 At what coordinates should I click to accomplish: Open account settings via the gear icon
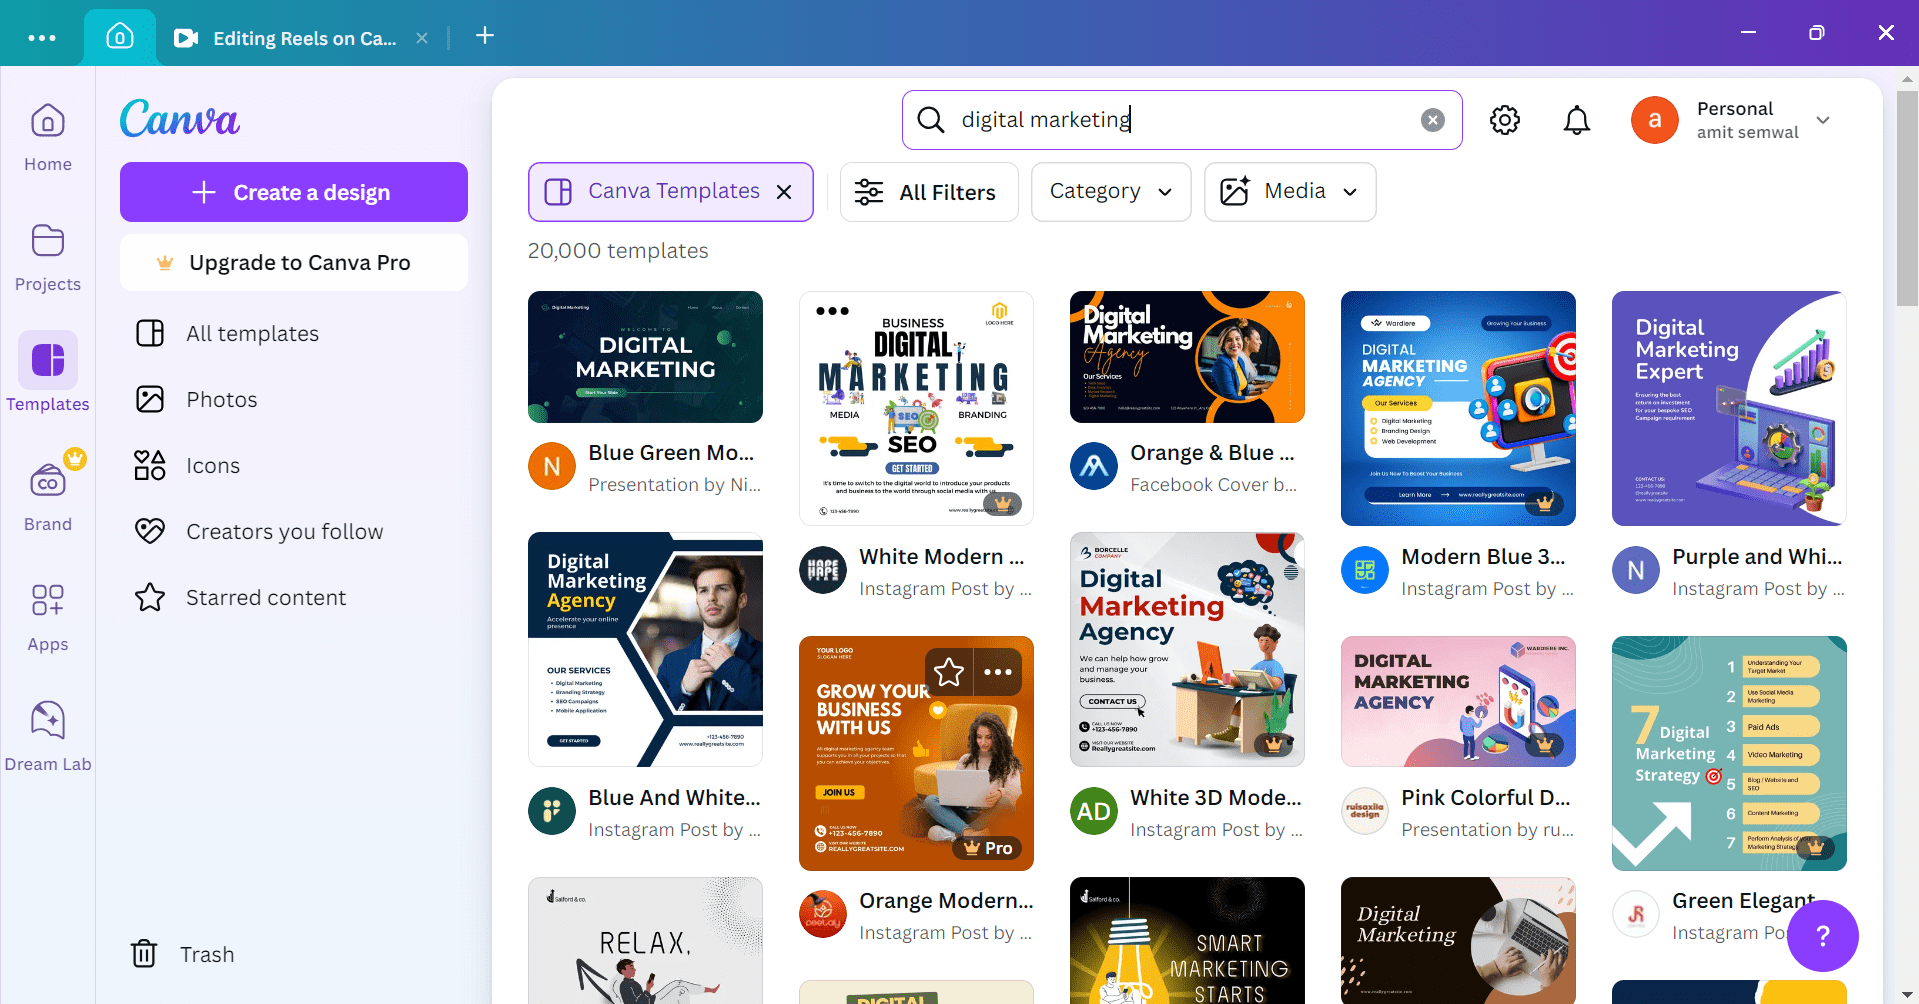pyautogui.click(x=1504, y=120)
